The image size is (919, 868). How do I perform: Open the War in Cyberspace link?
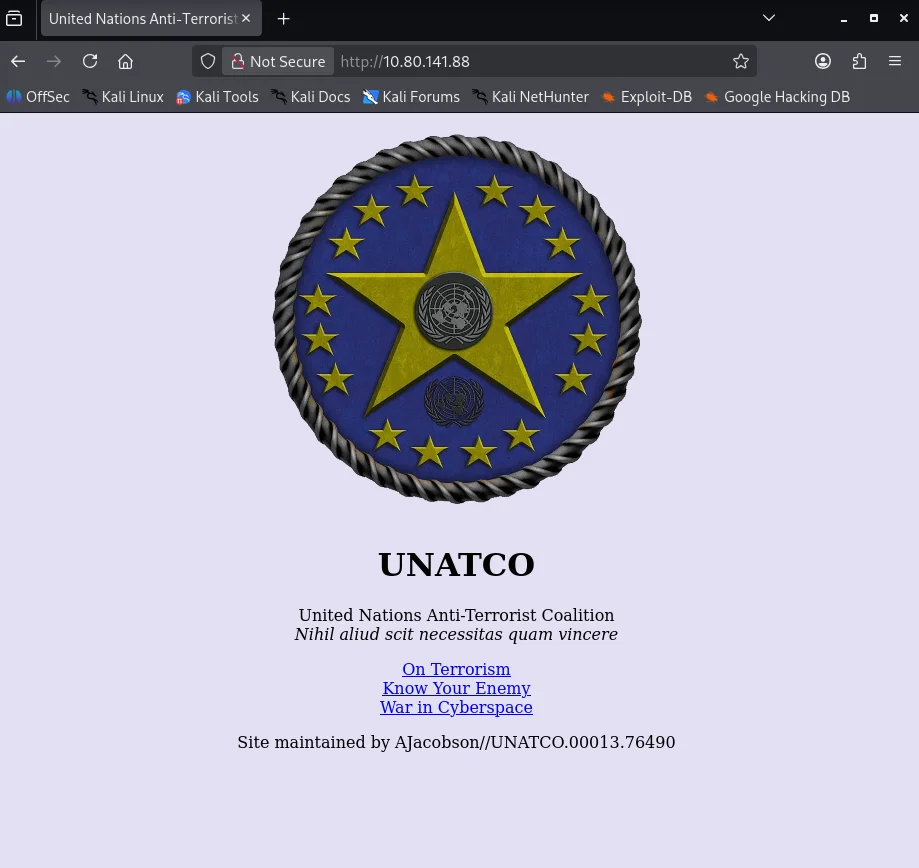(456, 707)
